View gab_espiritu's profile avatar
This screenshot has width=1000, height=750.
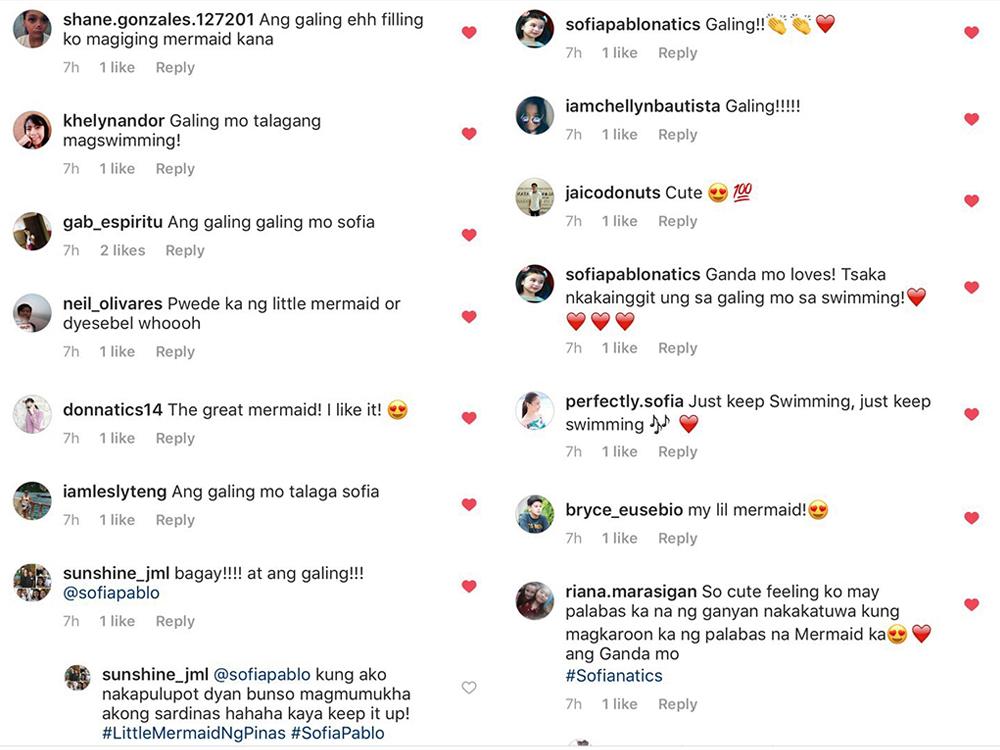tap(32, 231)
